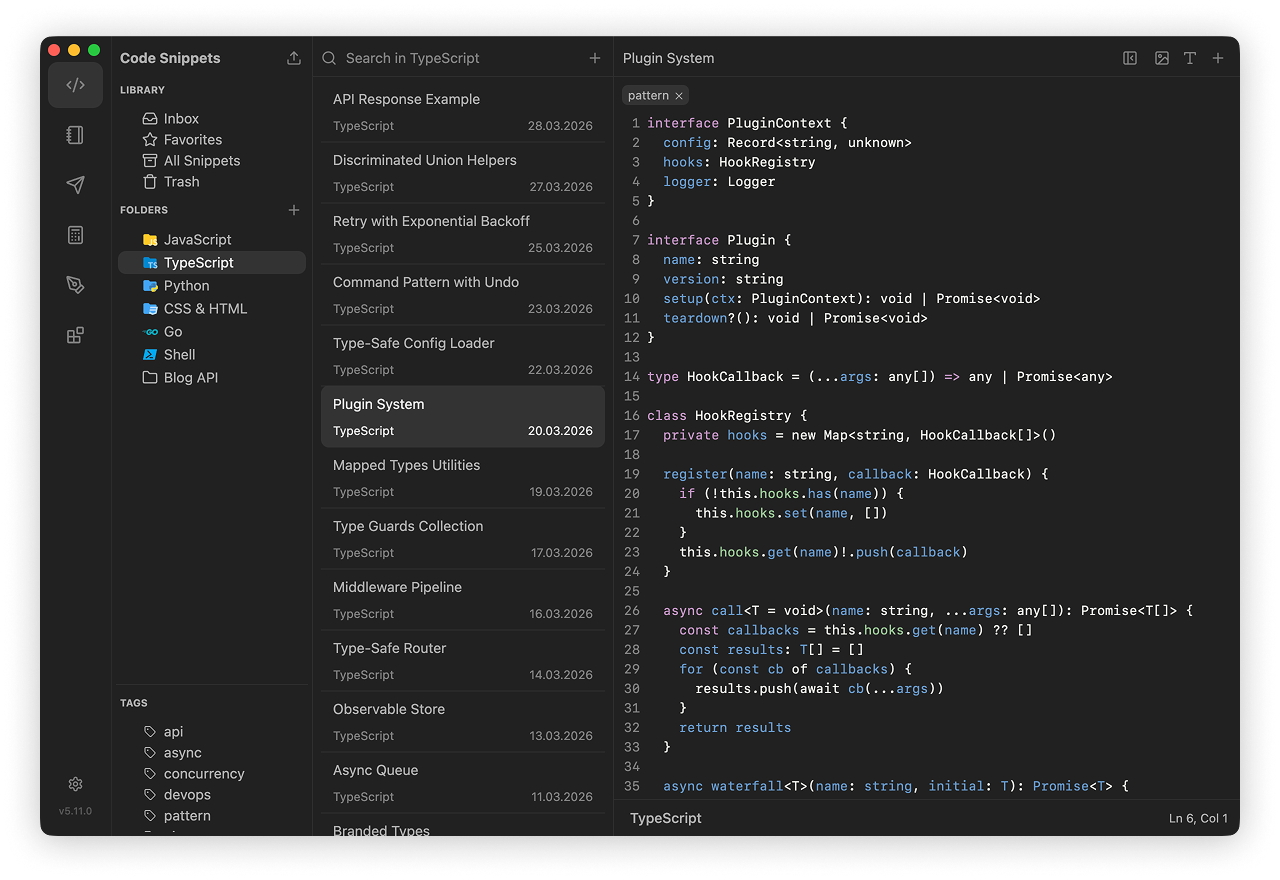Viewport: 1280px width, 880px height.
Task: Click the JavaScript folder icon
Action: tap(150, 240)
